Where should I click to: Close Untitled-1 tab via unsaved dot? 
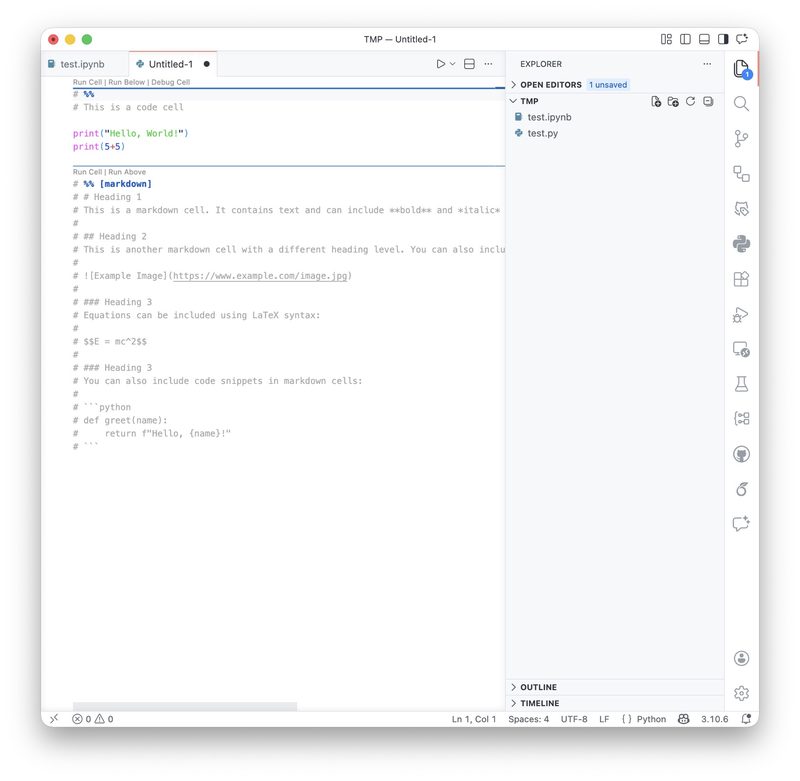coord(207,64)
